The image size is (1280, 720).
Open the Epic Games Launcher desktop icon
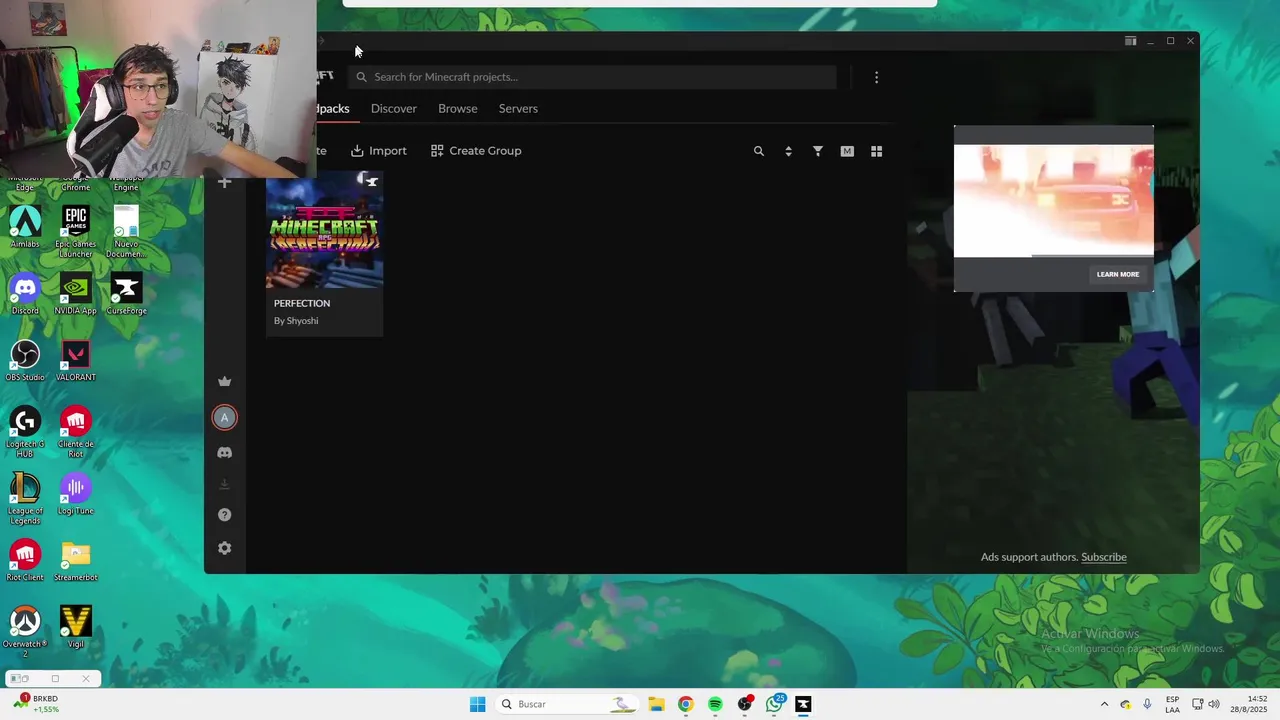(x=75, y=232)
